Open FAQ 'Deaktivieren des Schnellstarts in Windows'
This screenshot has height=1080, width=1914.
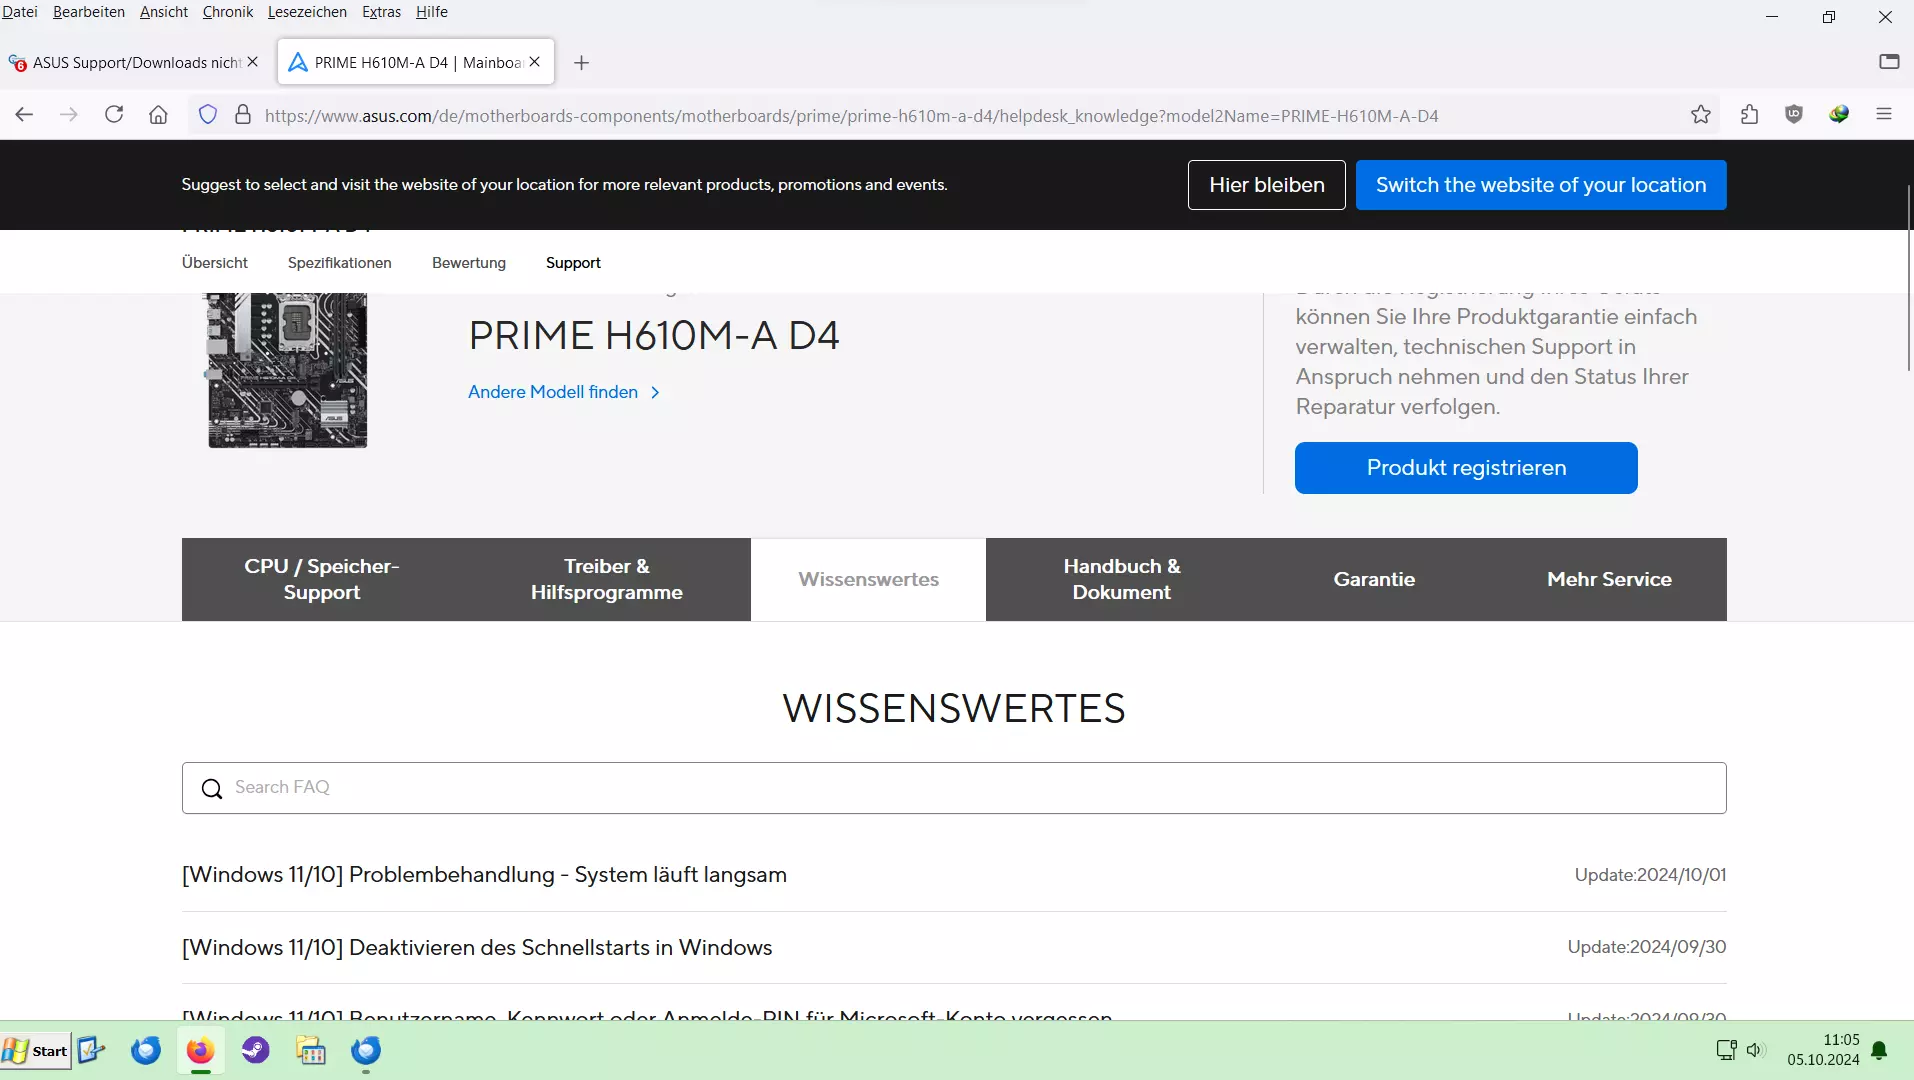[x=477, y=948]
